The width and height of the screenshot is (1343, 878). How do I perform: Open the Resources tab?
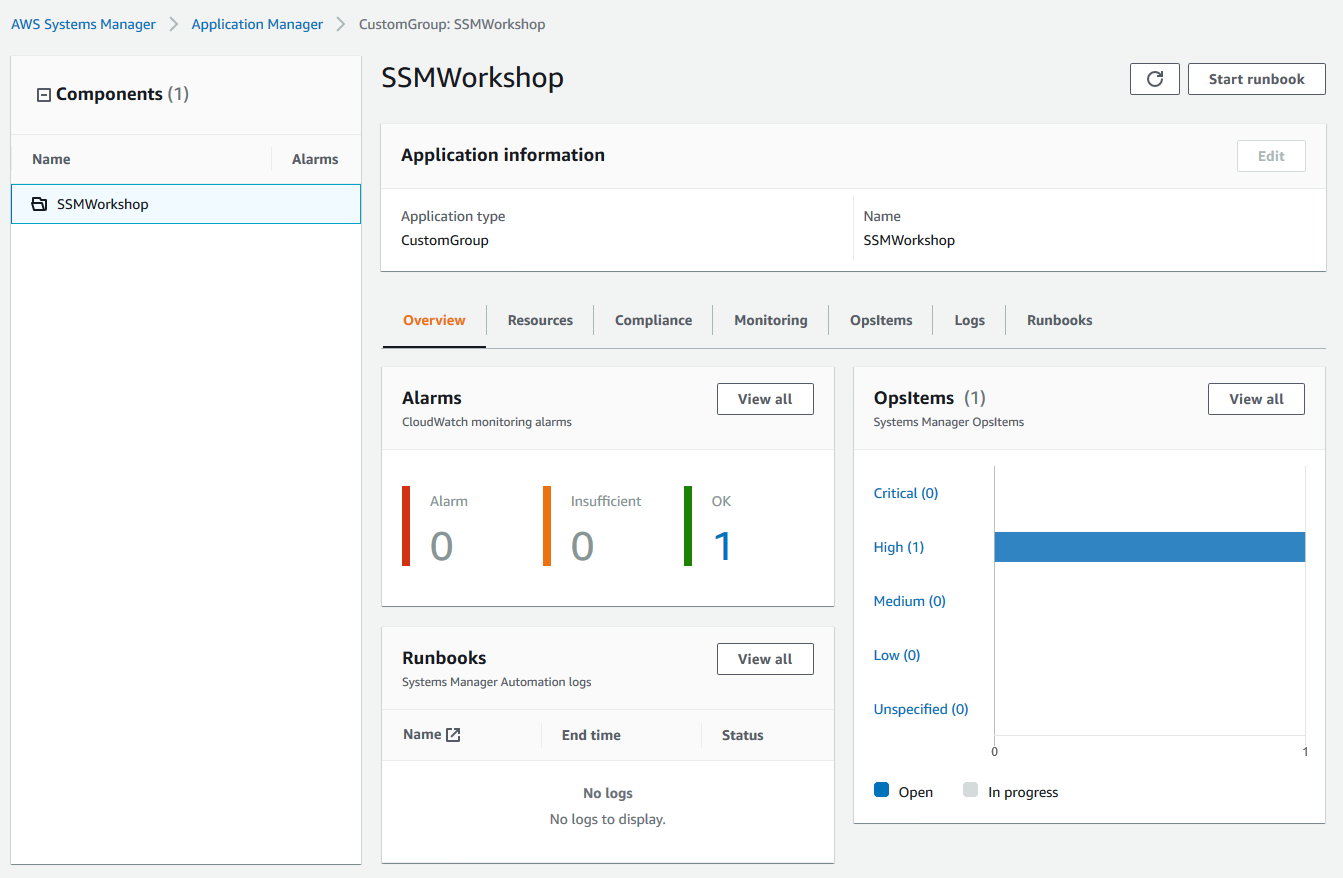pyautogui.click(x=540, y=320)
